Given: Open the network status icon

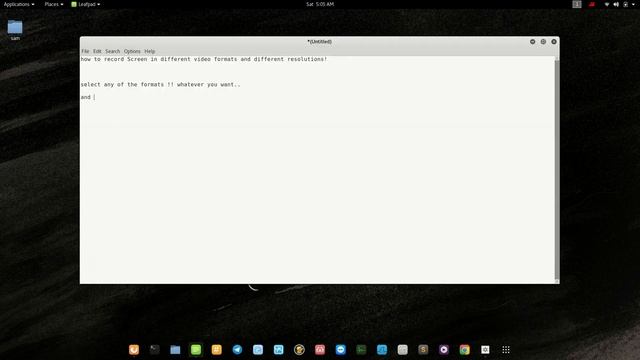Looking at the screenshot, I should [x=607, y=4].
